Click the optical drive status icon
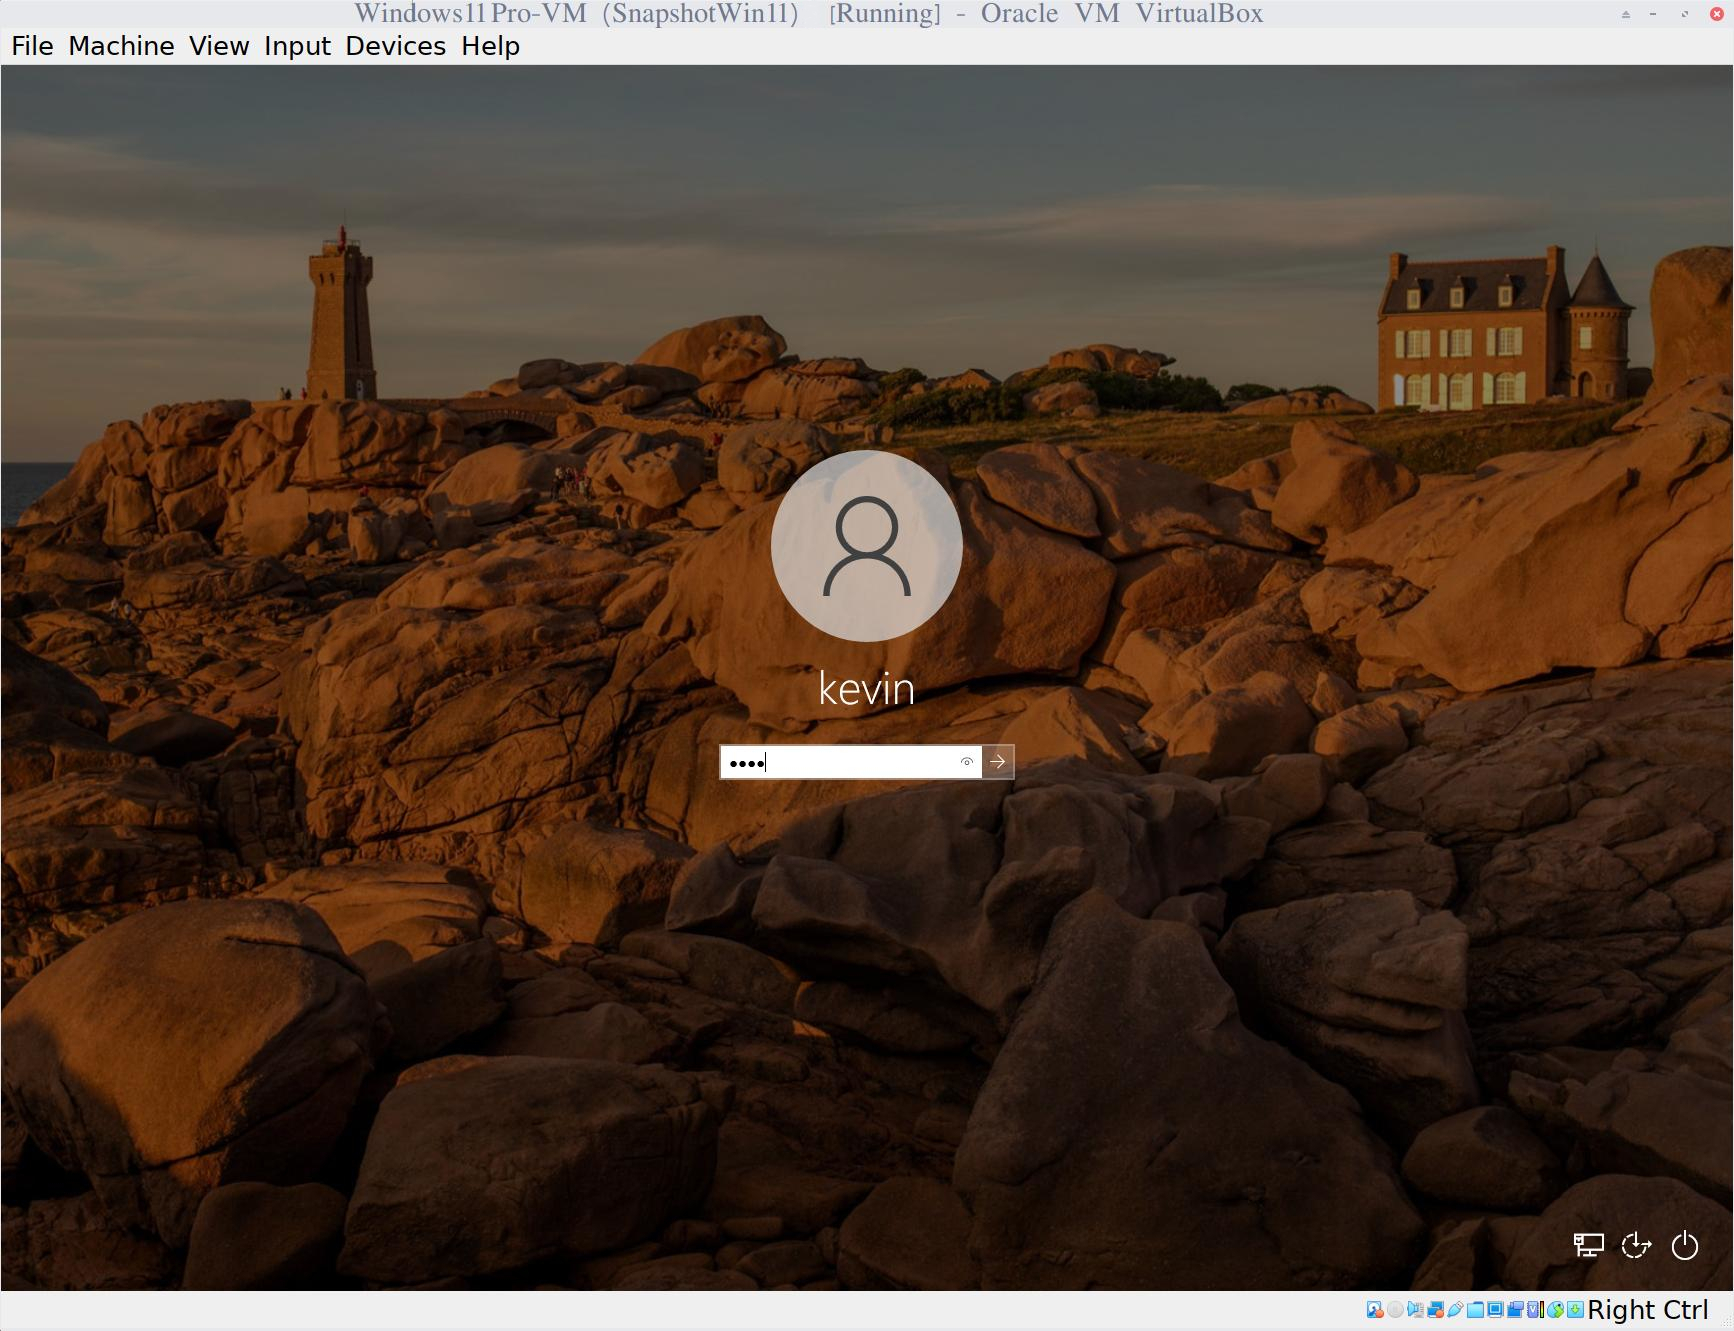 1395,1310
